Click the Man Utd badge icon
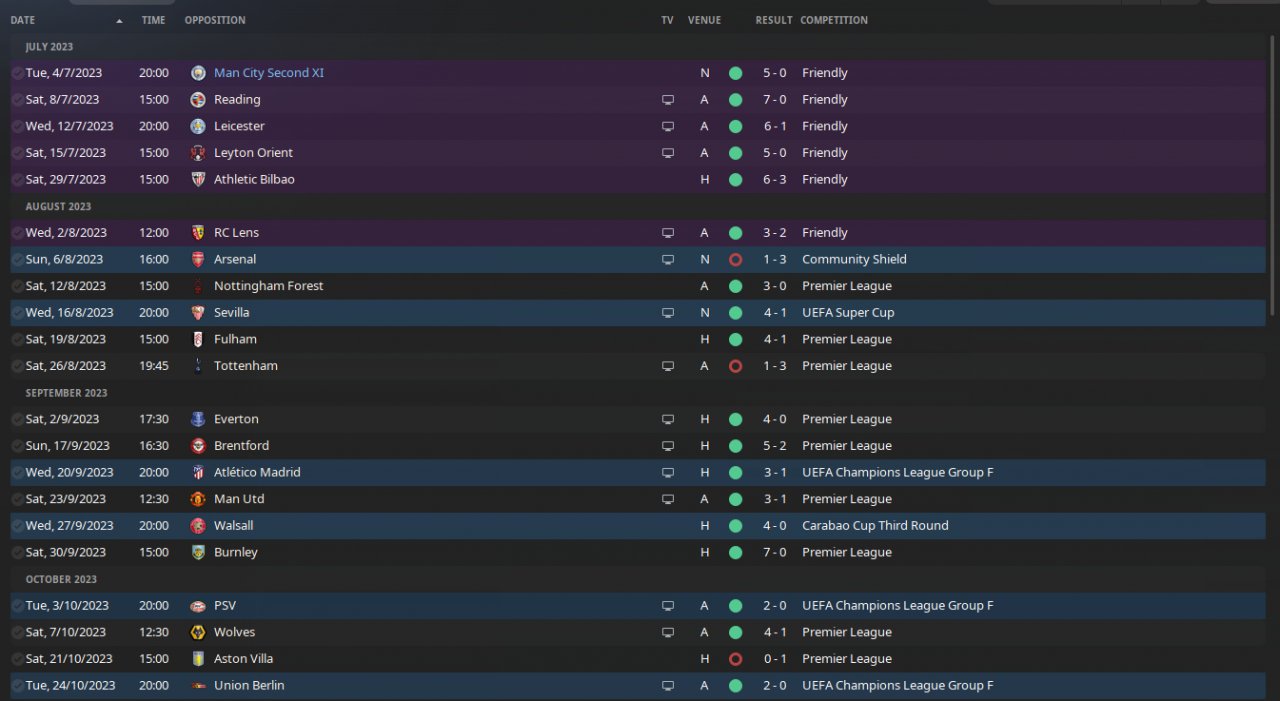Viewport: 1280px width, 701px height. (x=198, y=499)
